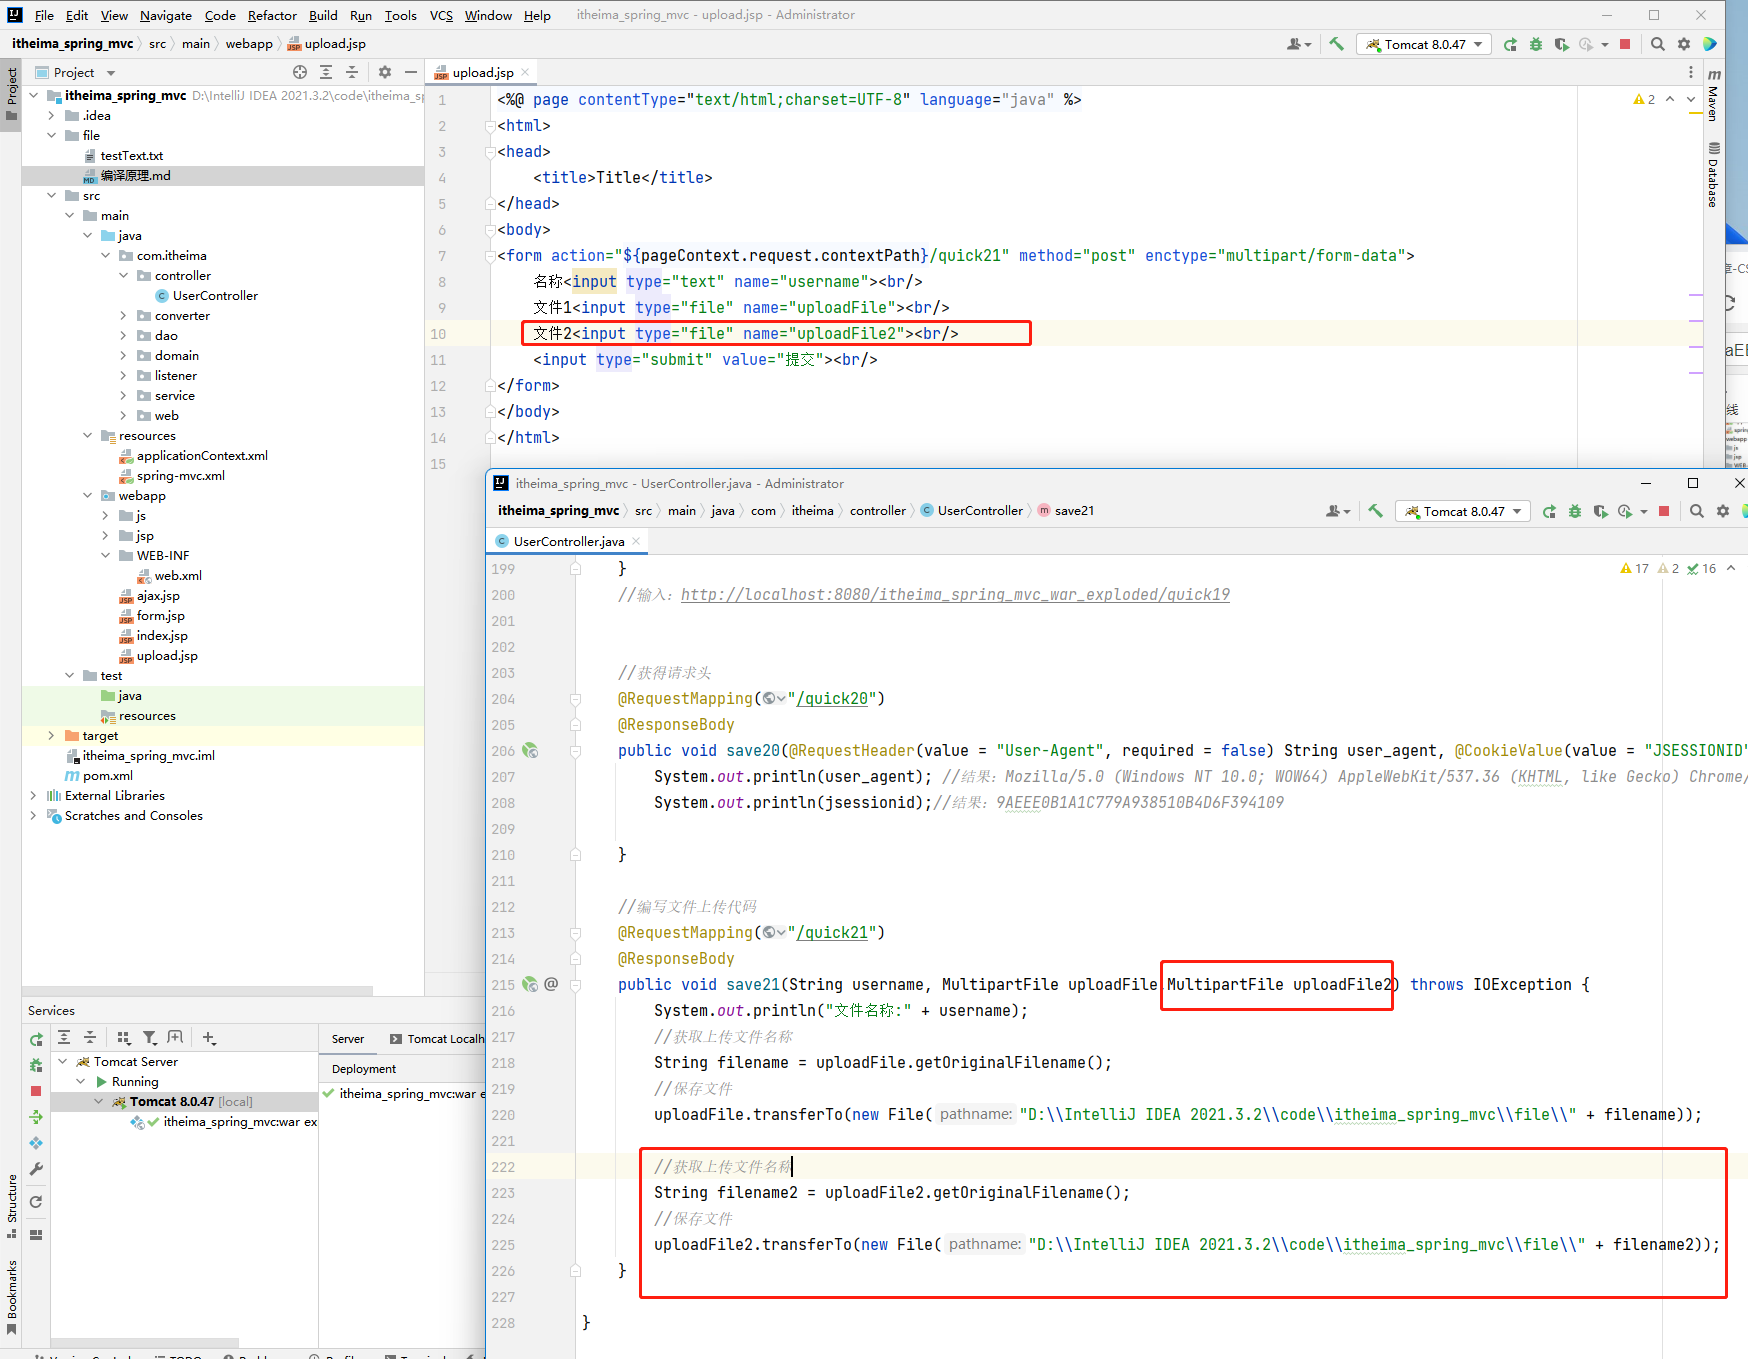The height and width of the screenshot is (1359, 1748).
Task: Expand the .idea folder
Action: click(52, 116)
